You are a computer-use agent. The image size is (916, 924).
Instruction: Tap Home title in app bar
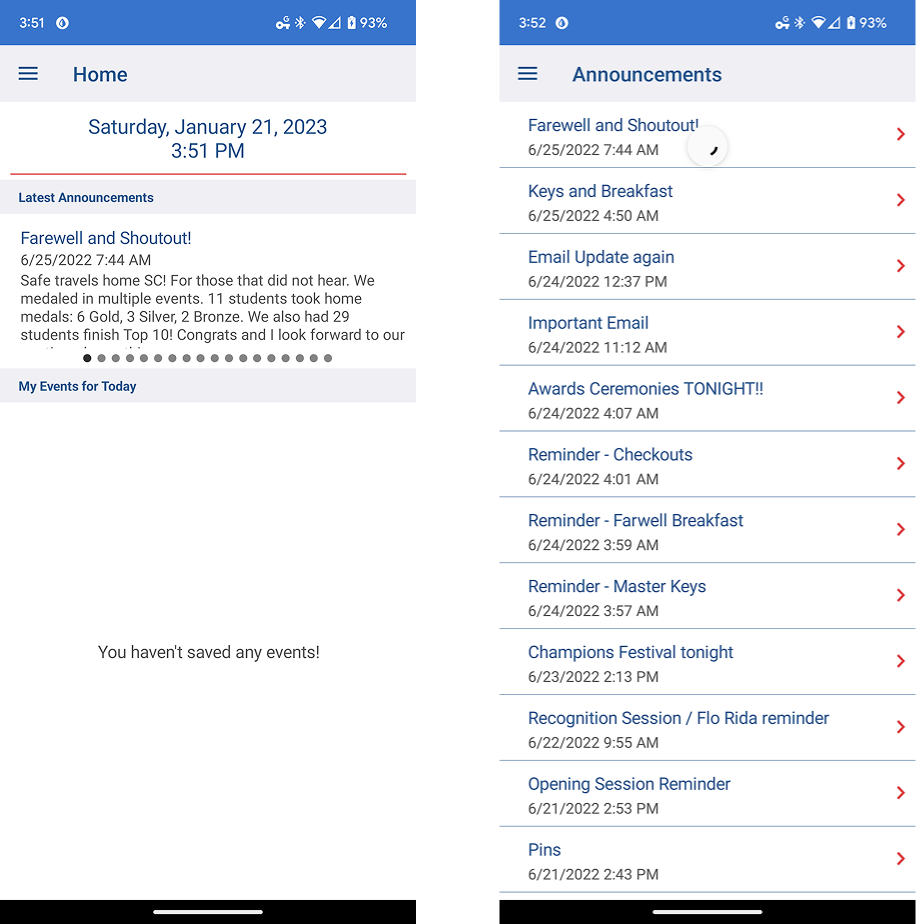pyautogui.click(x=100, y=74)
